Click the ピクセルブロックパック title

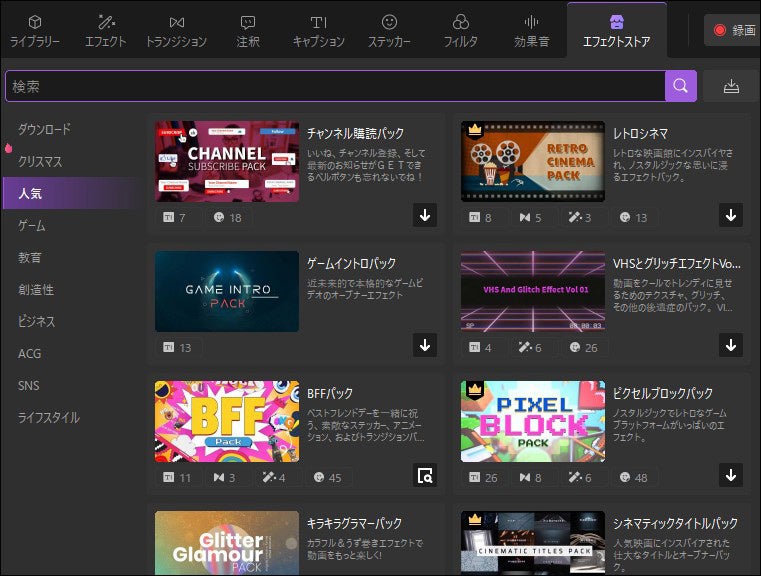662,393
